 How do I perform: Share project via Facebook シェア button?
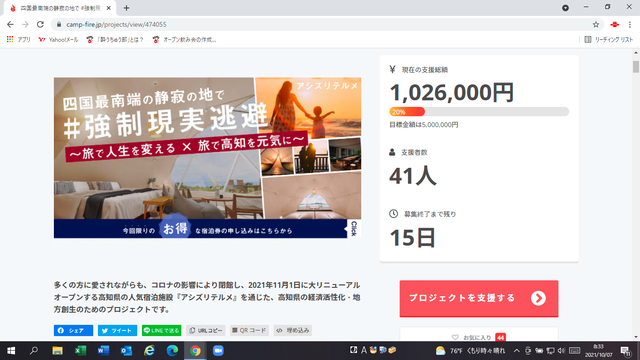(73, 330)
